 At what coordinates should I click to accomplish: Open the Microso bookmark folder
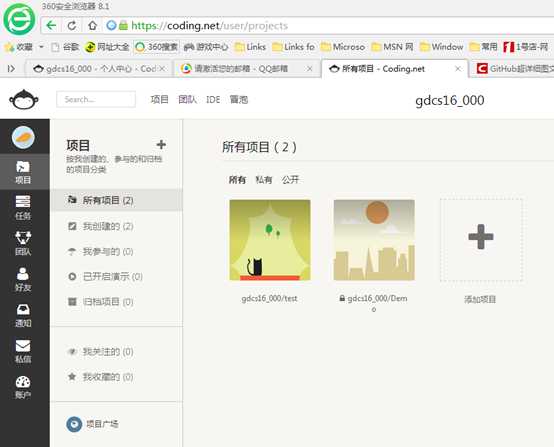click(x=343, y=47)
